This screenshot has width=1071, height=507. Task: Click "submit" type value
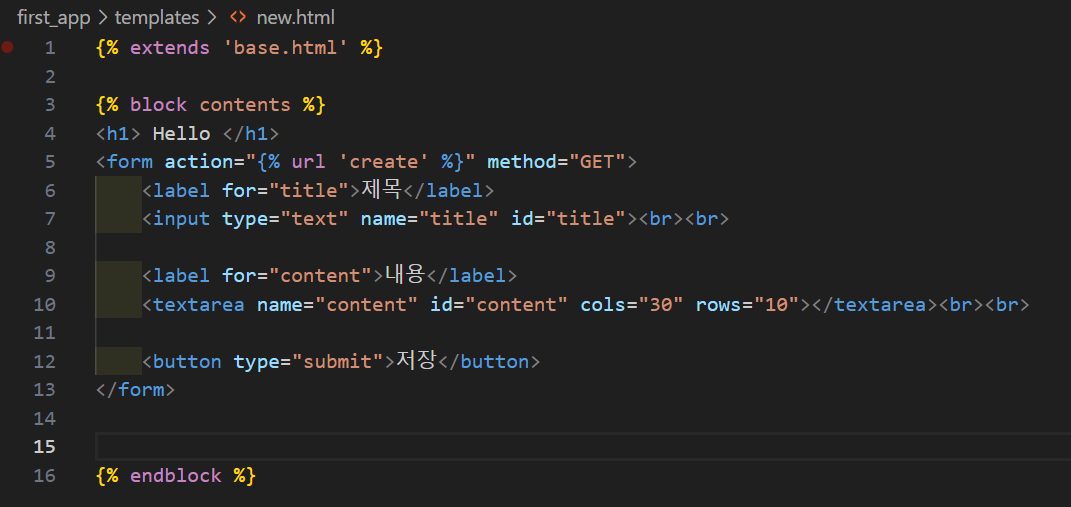(337, 361)
